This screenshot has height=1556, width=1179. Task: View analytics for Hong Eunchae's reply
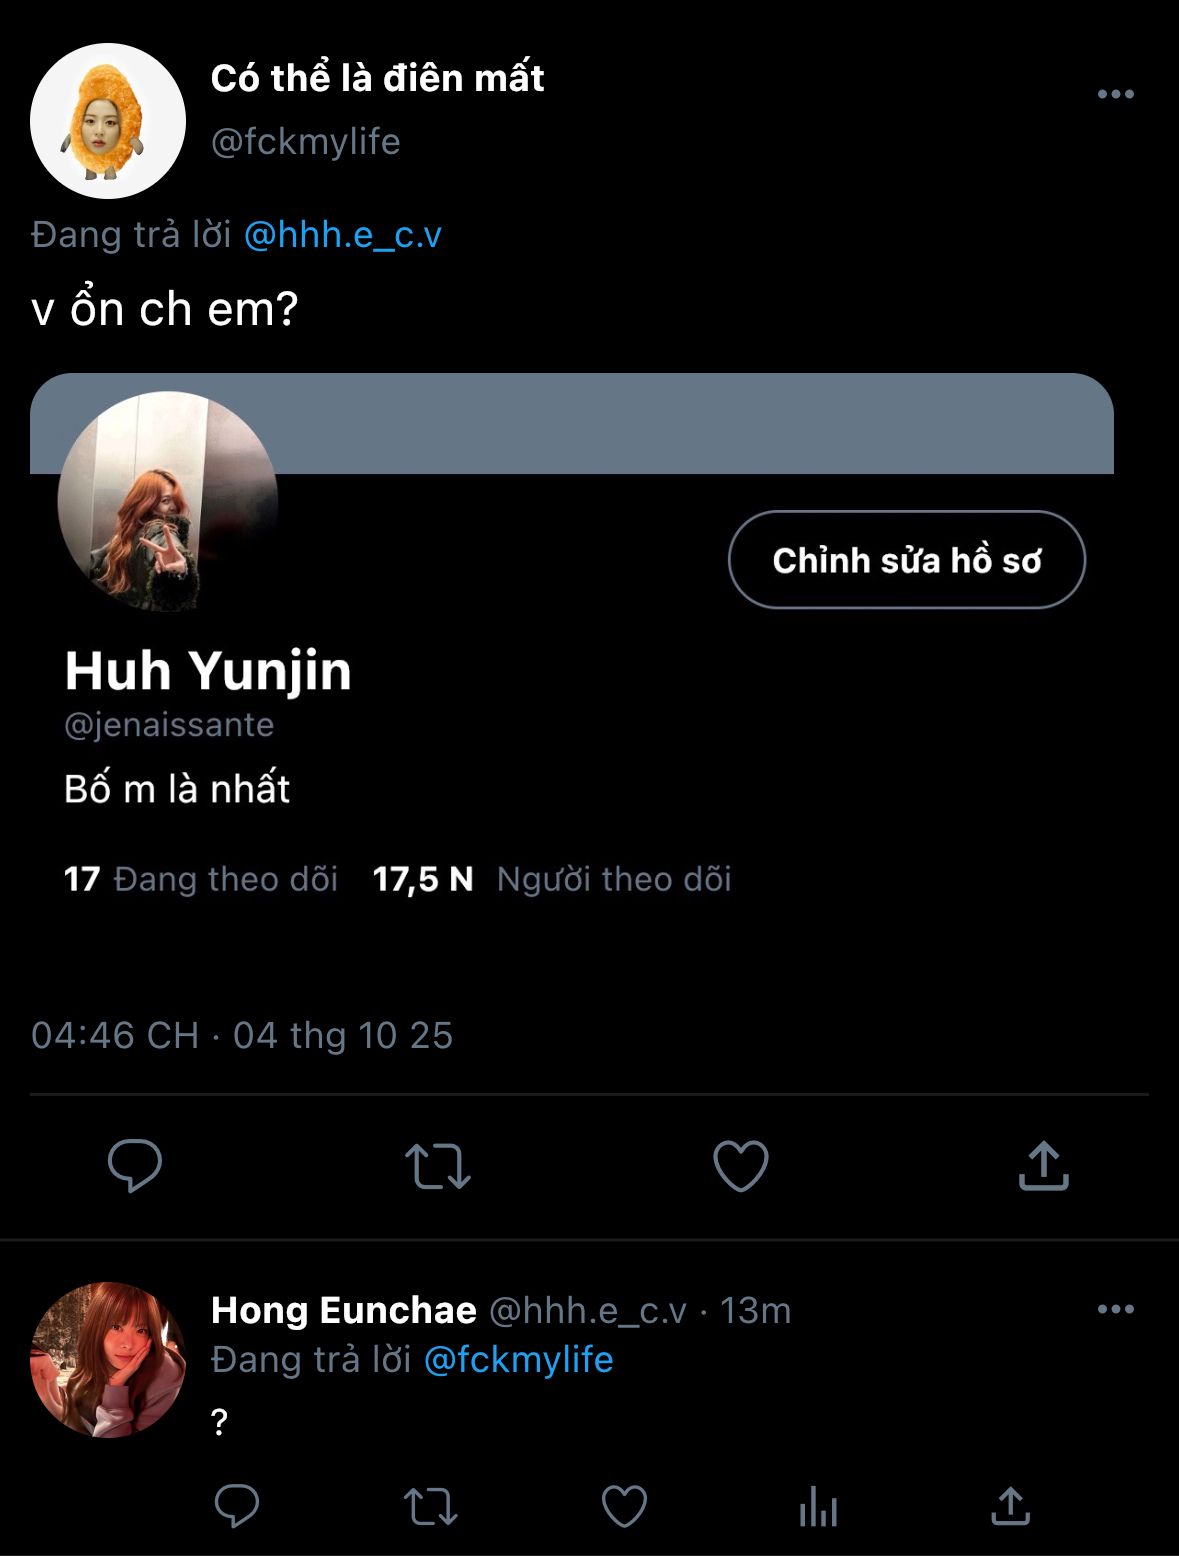coord(818,1505)
